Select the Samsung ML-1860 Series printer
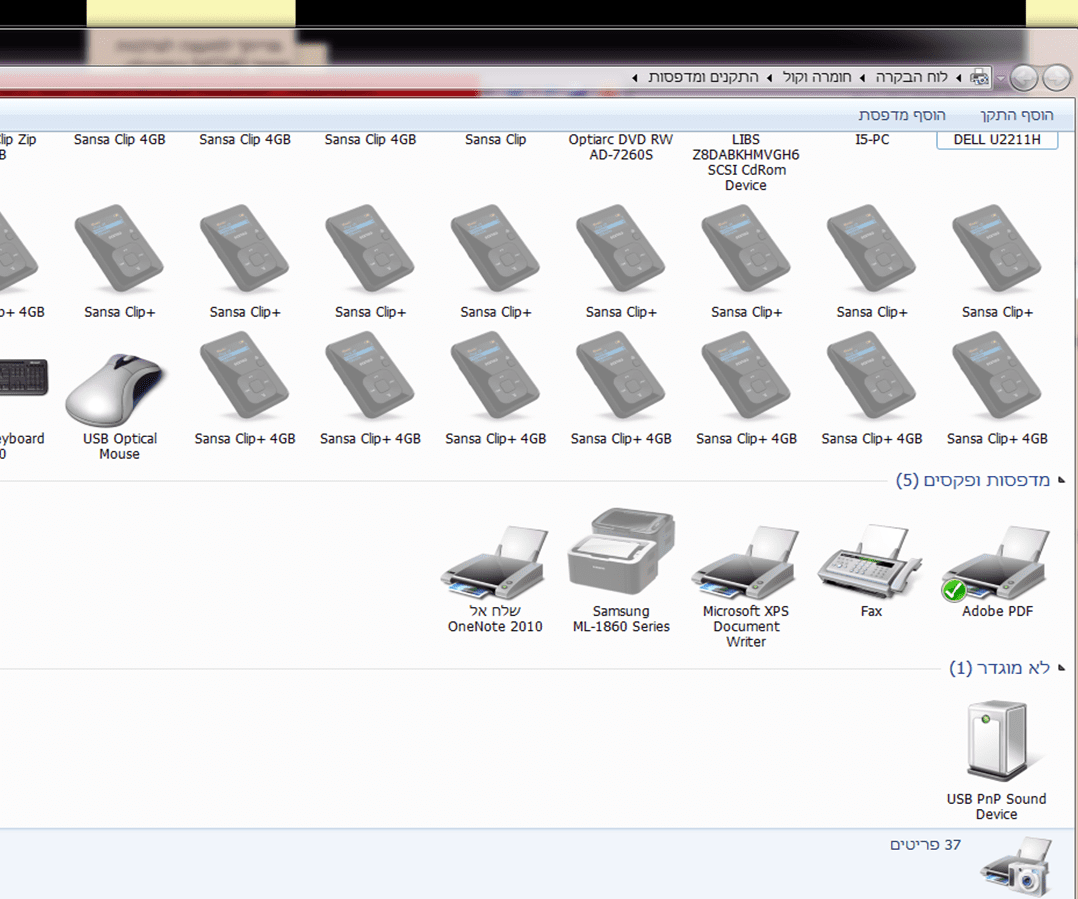1078x899 pixels. 621,551
